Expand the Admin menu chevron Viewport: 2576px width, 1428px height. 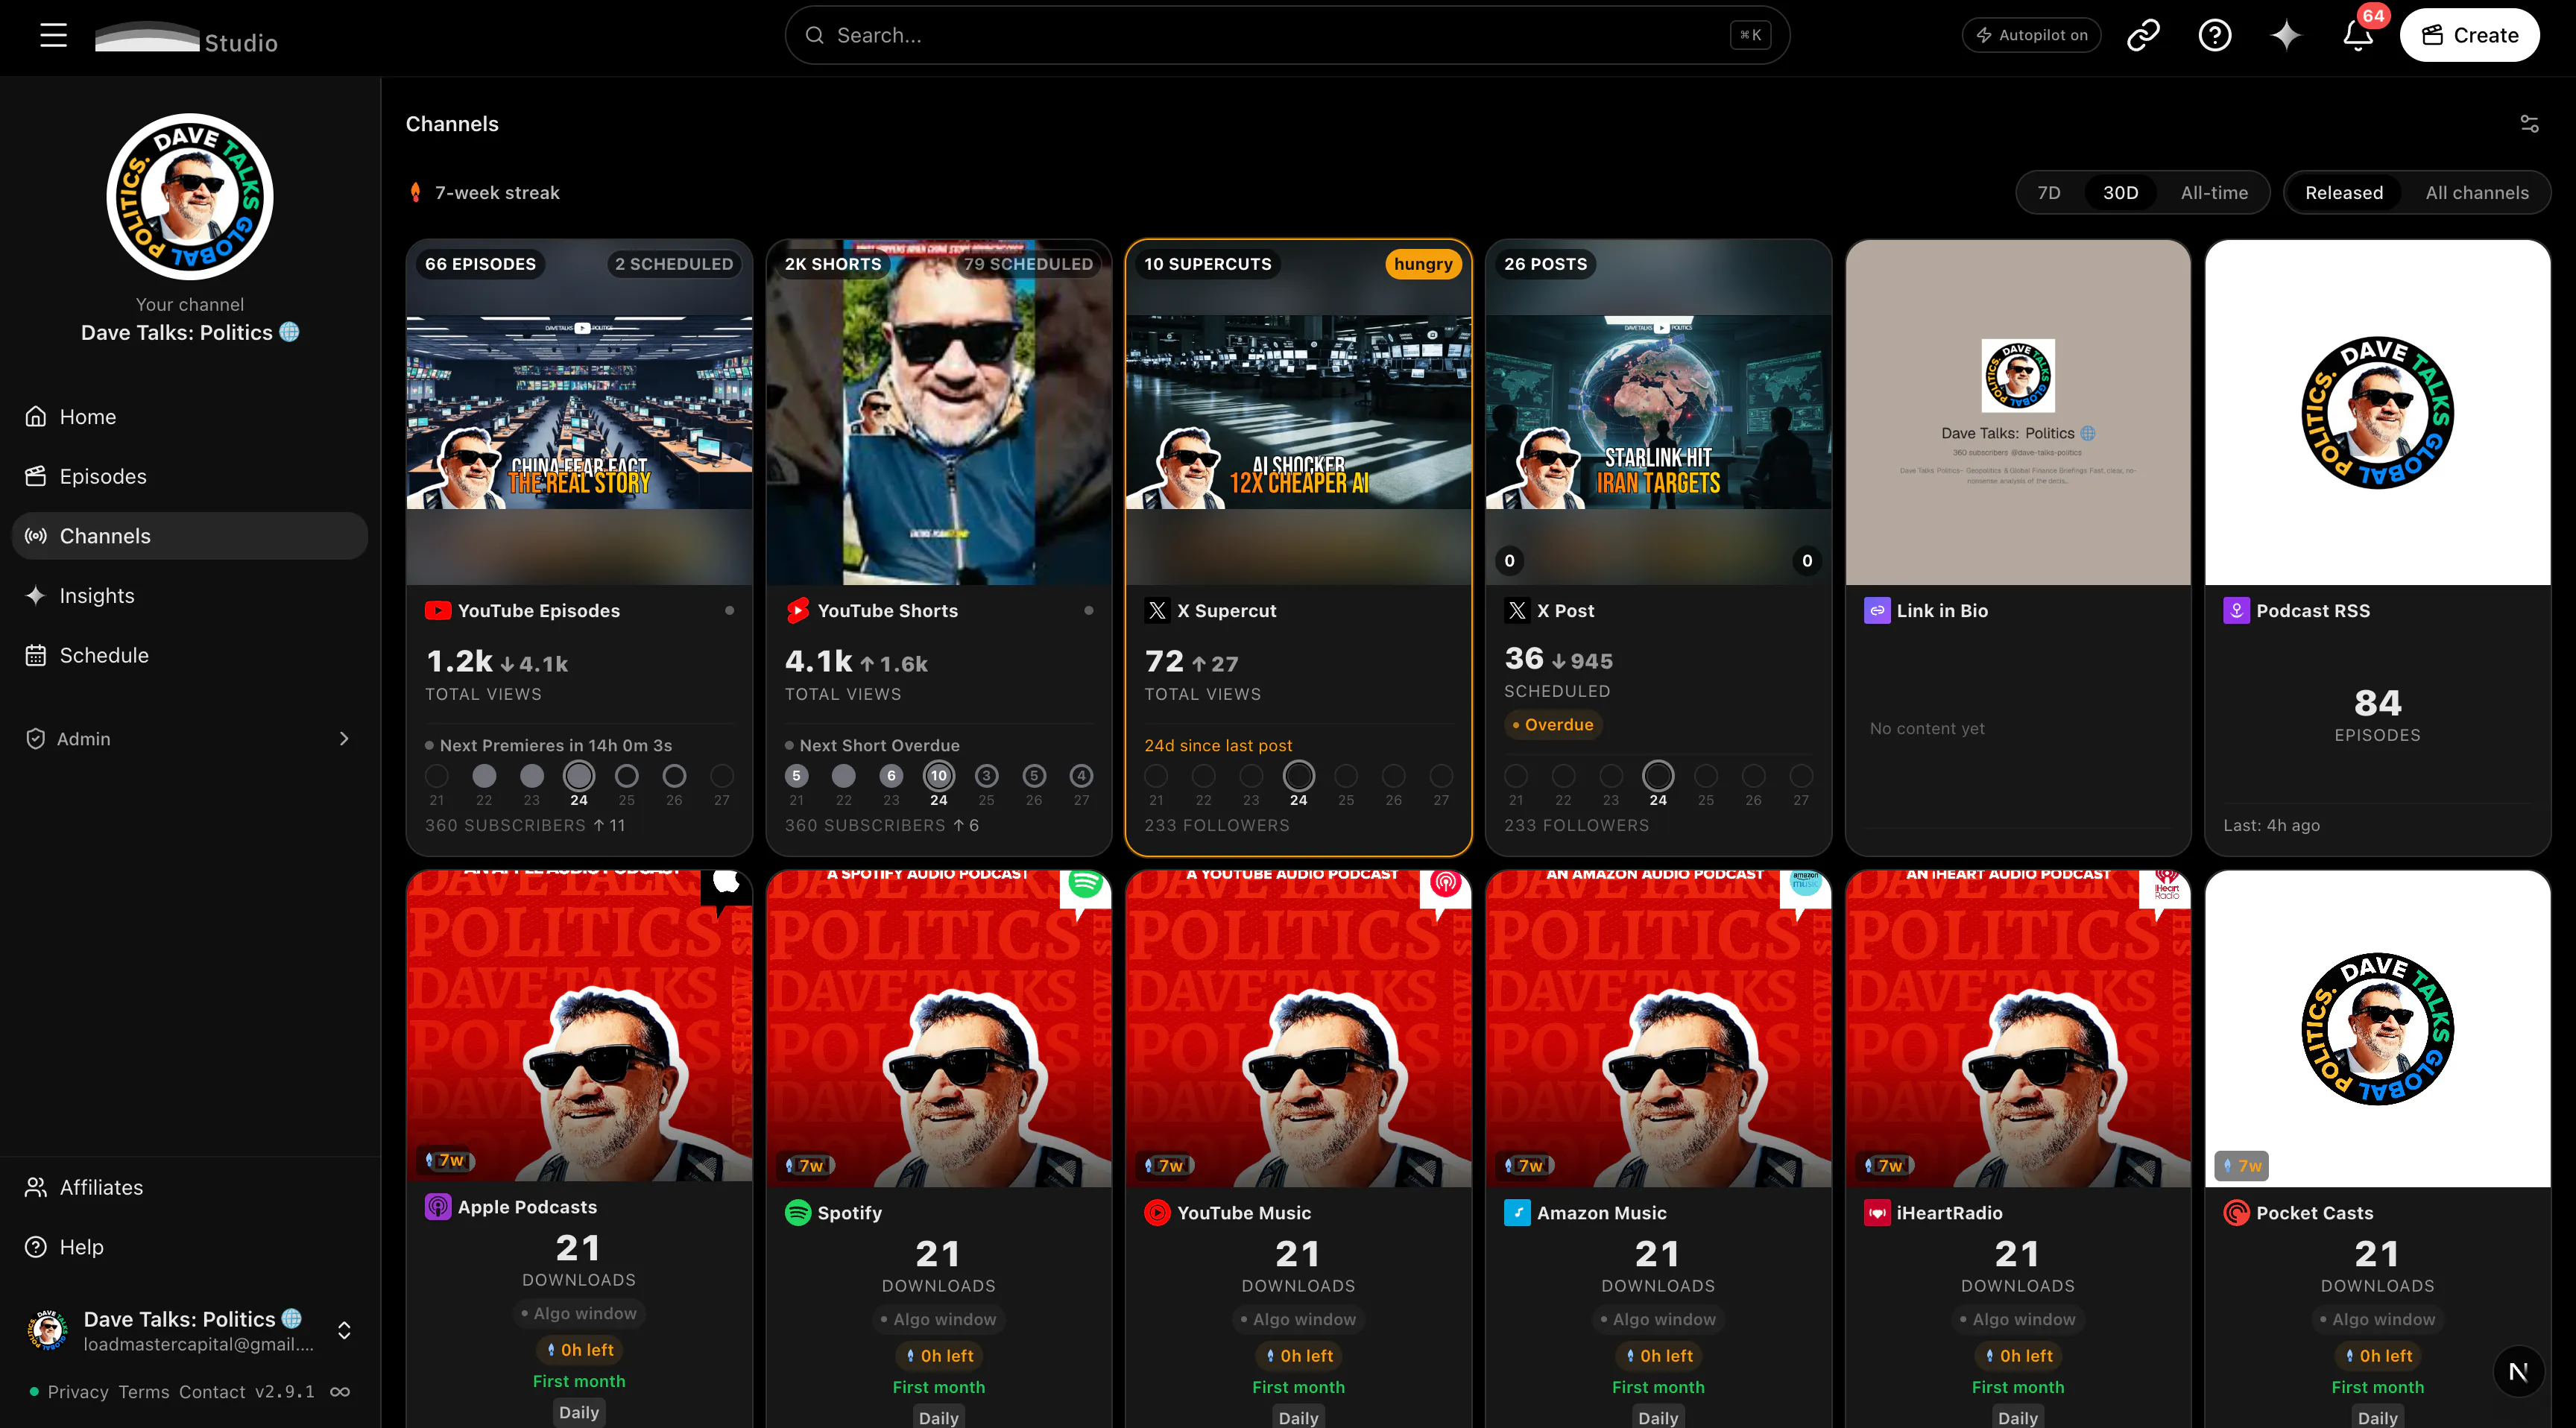tap(344, 738)
